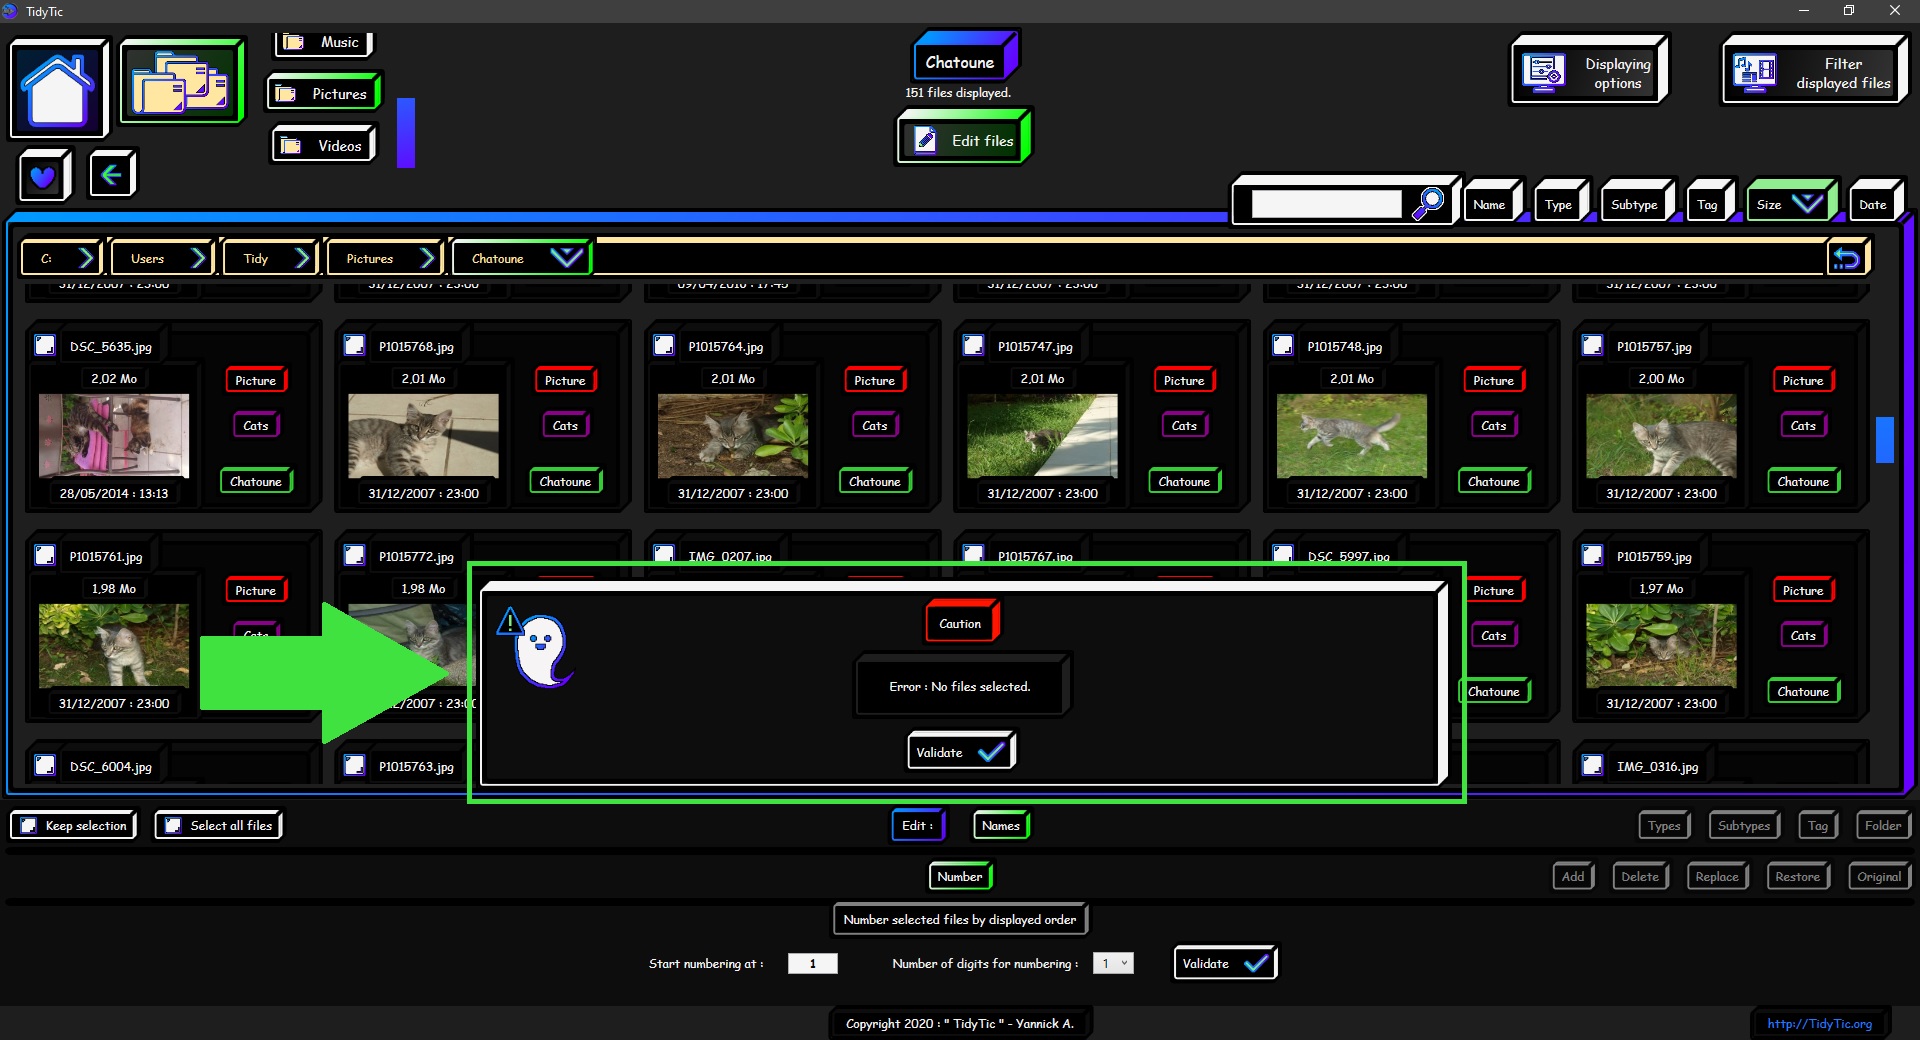
Task: Open thumbnail of DSC_5635.jpg
Action: 114,435
